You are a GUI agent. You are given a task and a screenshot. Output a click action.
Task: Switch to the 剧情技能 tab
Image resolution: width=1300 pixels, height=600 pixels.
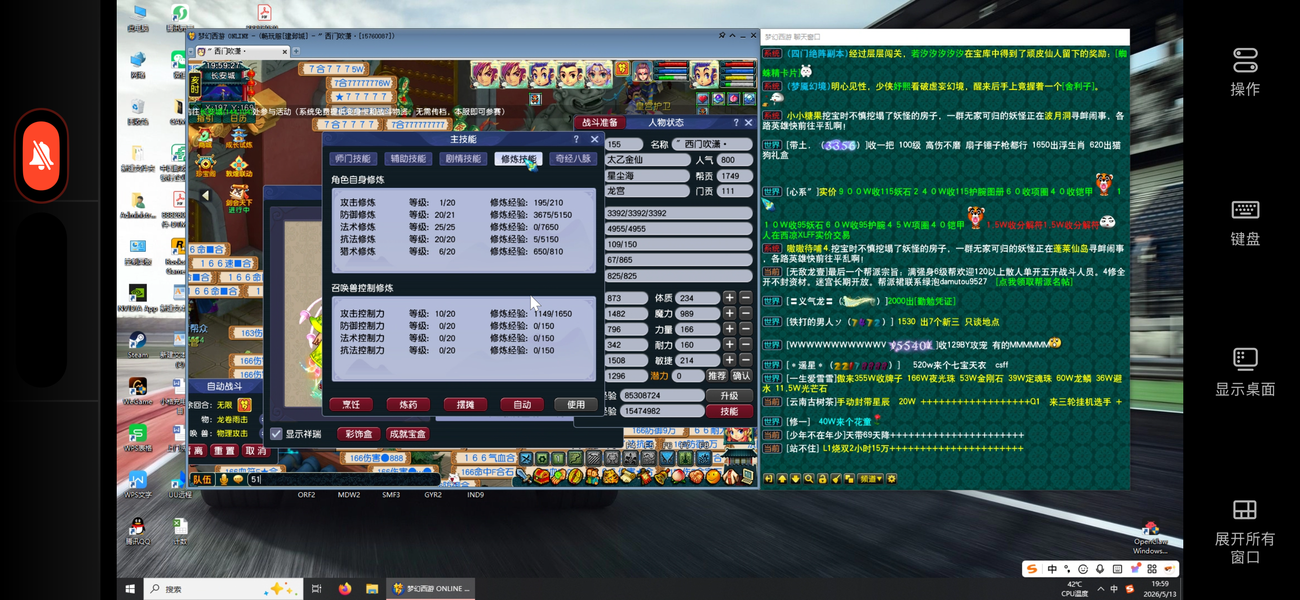tap(462, 158)
